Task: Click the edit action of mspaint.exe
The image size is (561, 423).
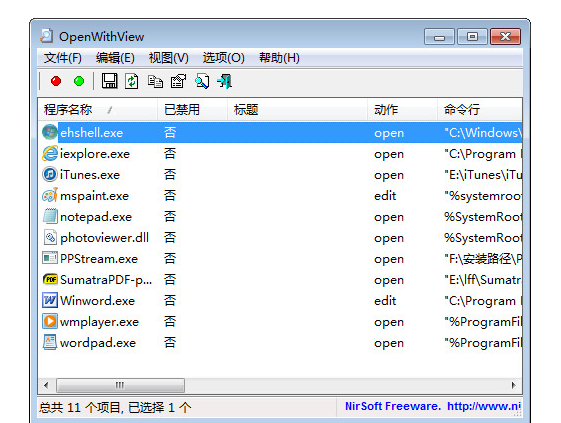Action: coord(385,196)
